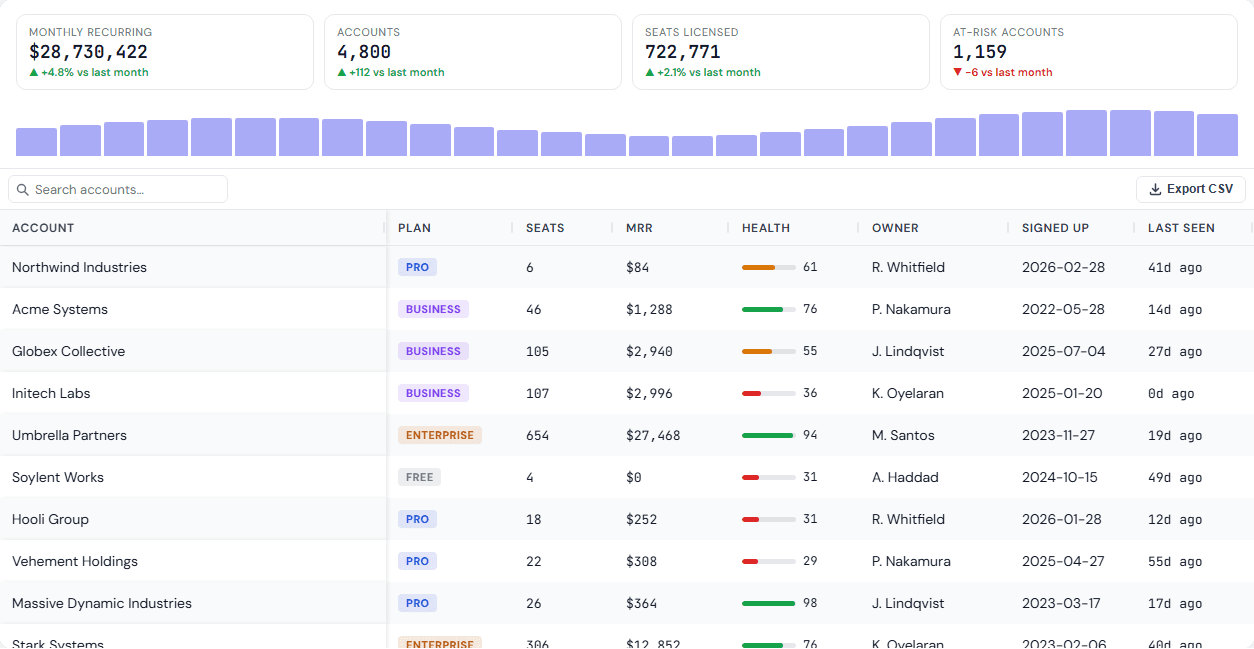1254x649 pixels.
Task: Select the Umbrella Partners account
Action: tap(69, 435)
